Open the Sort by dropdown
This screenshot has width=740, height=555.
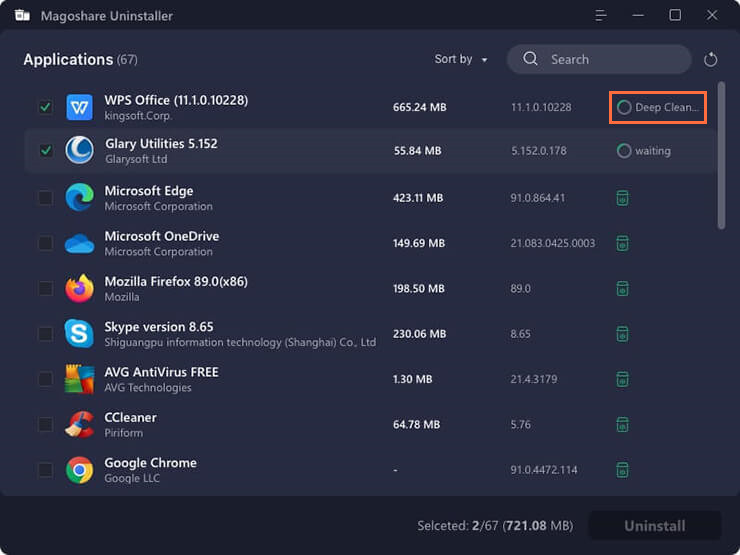(461, 59)
